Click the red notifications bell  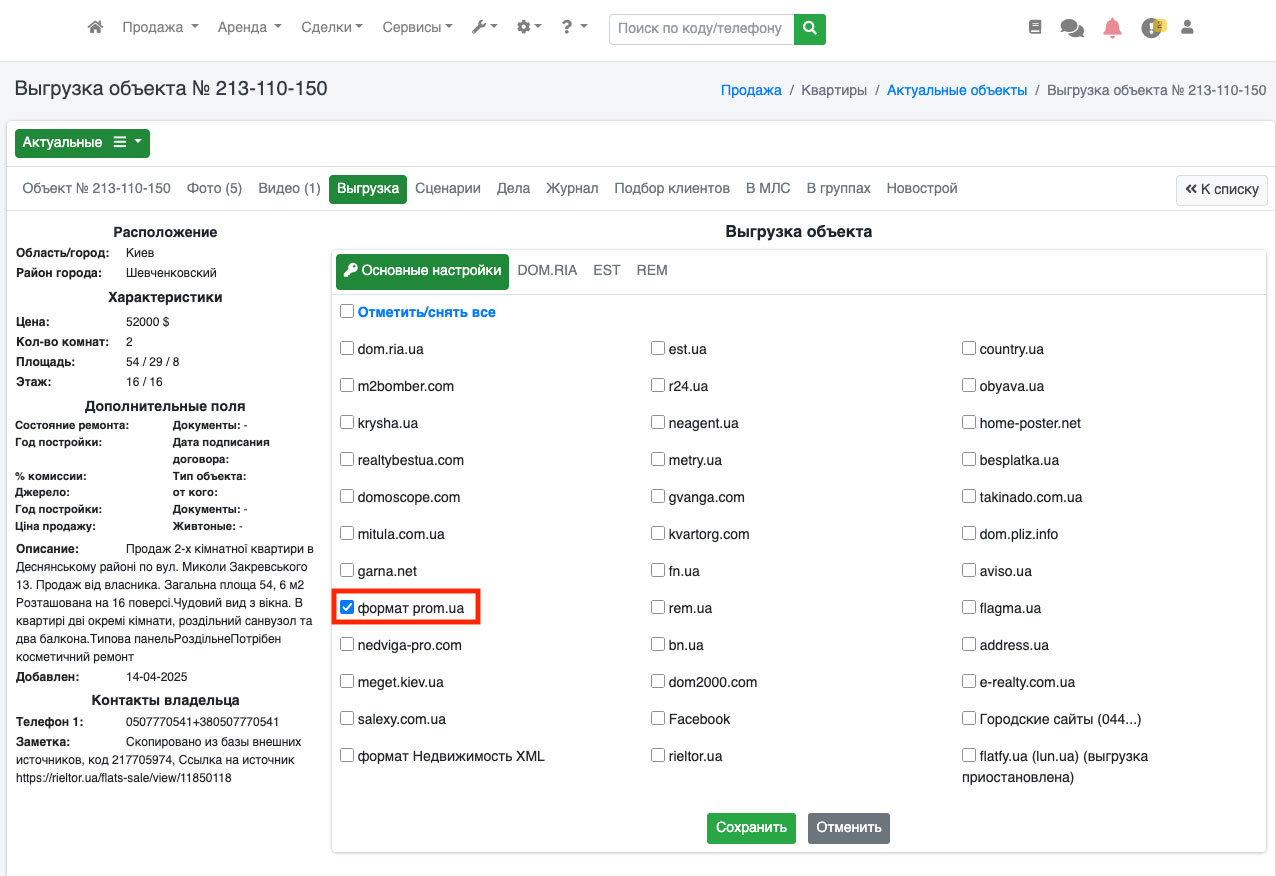point(1112,28)
